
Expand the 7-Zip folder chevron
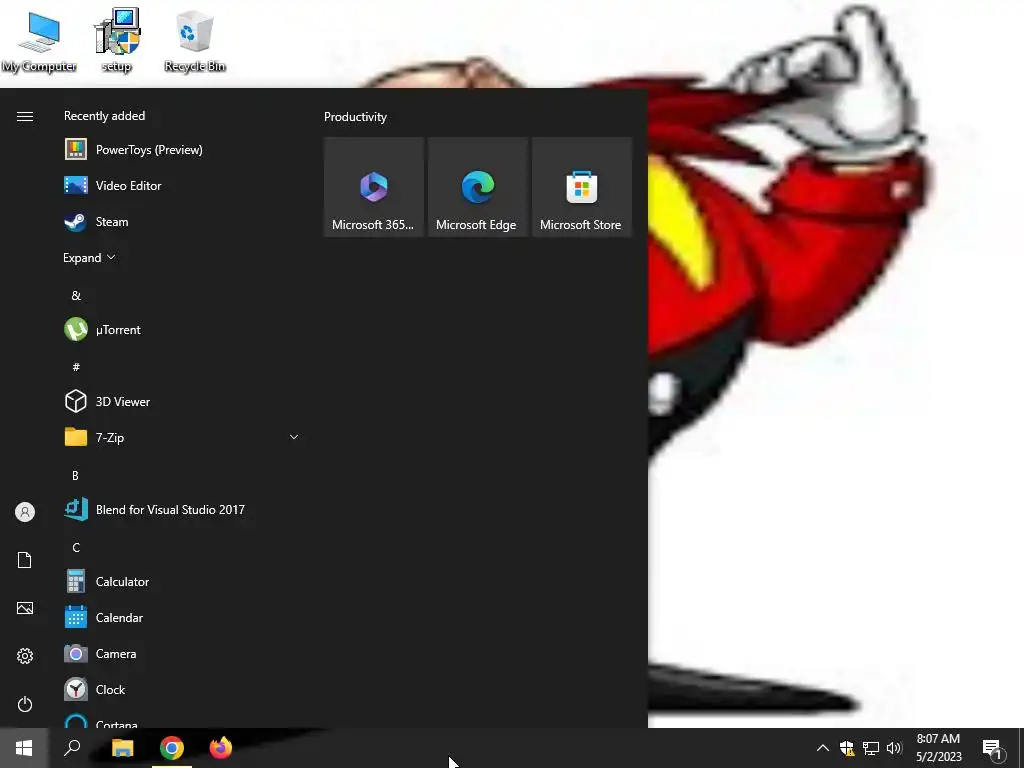(294, 437)
